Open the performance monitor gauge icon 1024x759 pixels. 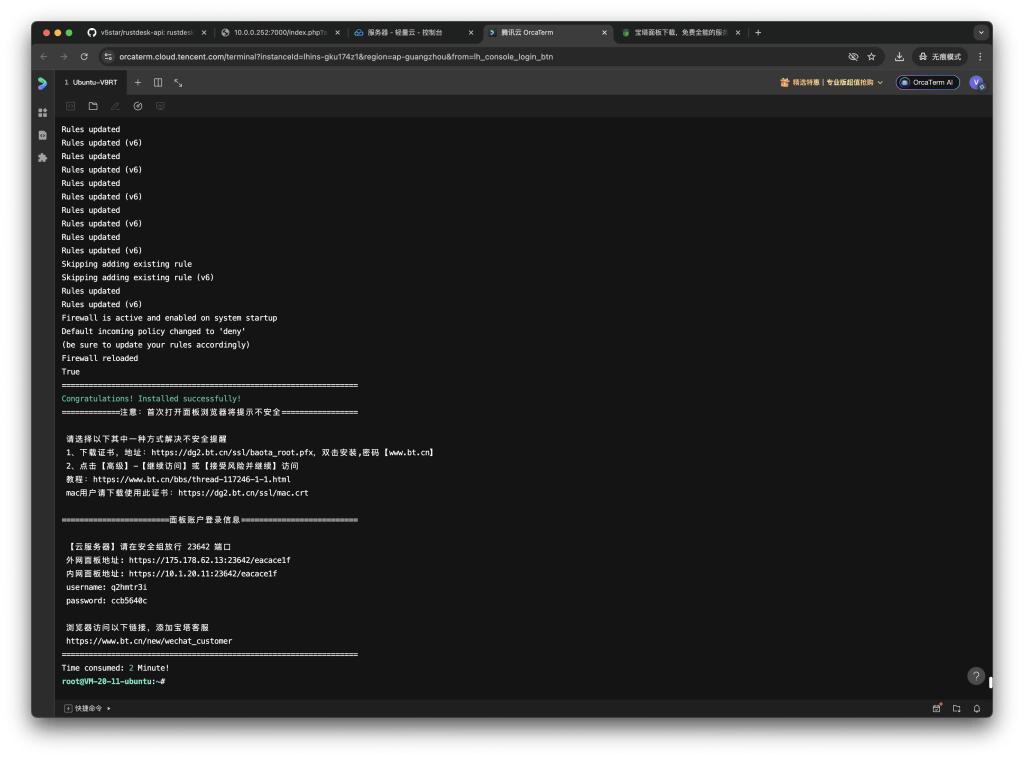click(x=138, y=106)
